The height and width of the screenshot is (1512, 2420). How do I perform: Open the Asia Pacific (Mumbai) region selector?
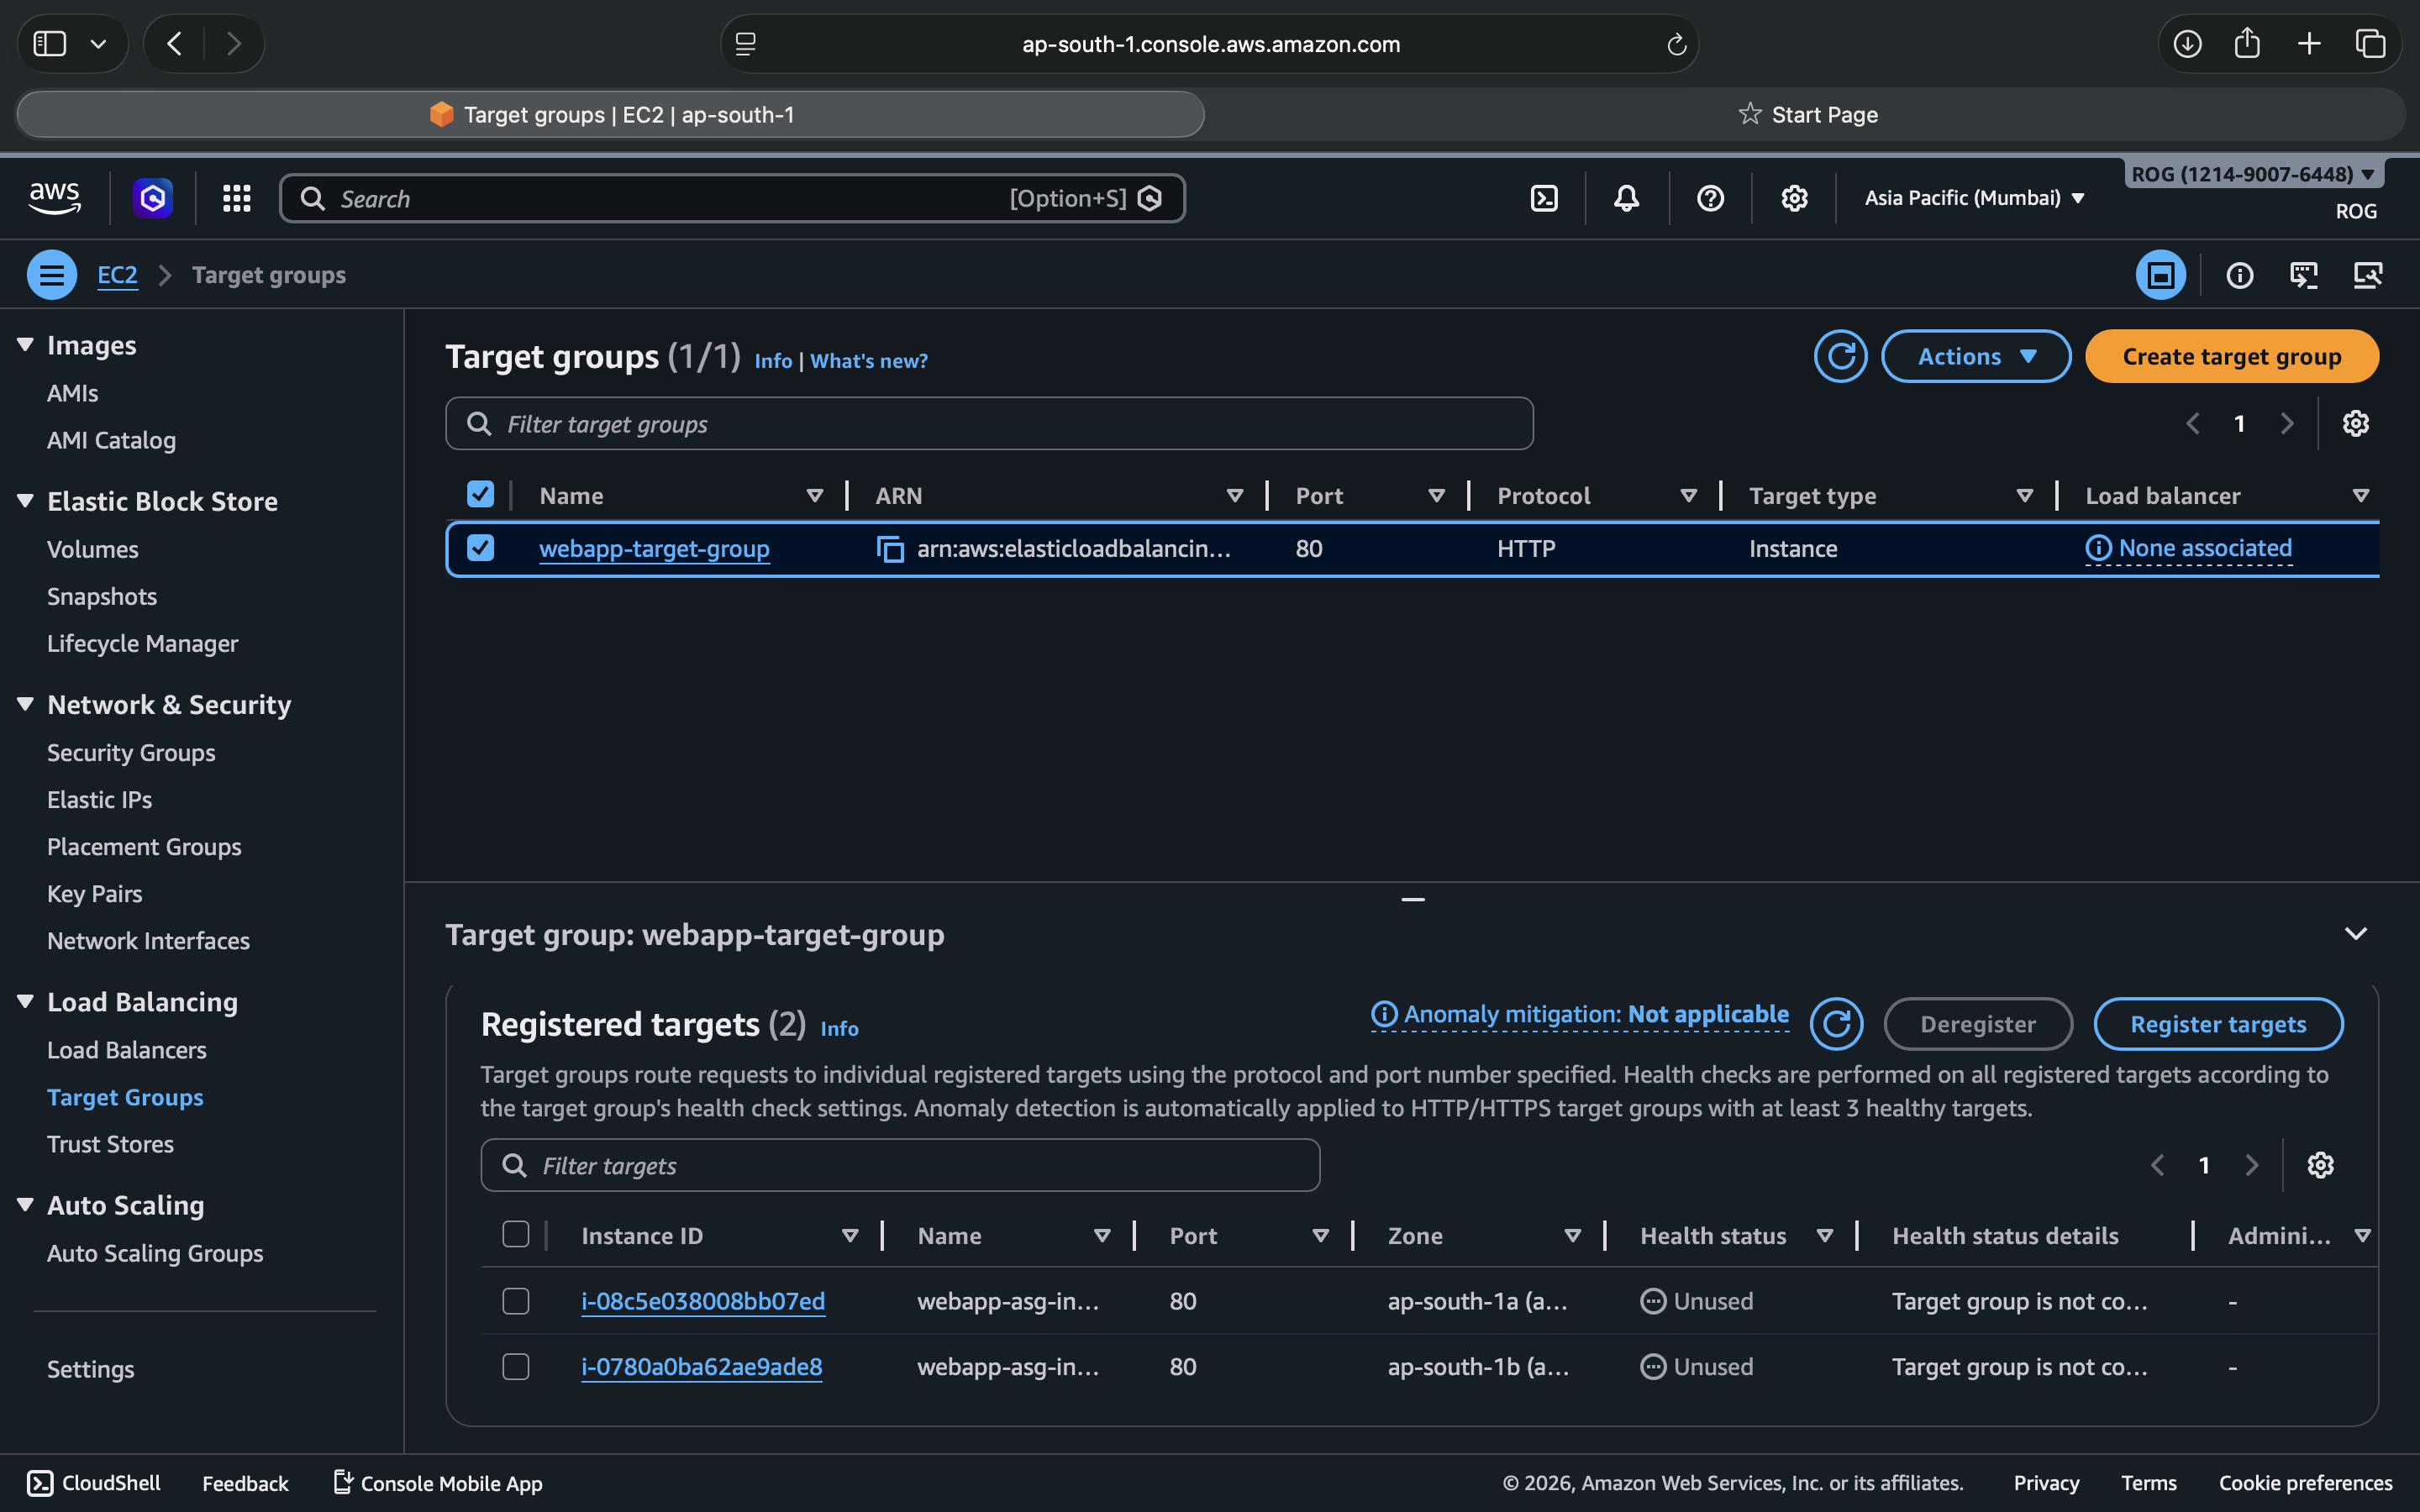pos(1974,198)
